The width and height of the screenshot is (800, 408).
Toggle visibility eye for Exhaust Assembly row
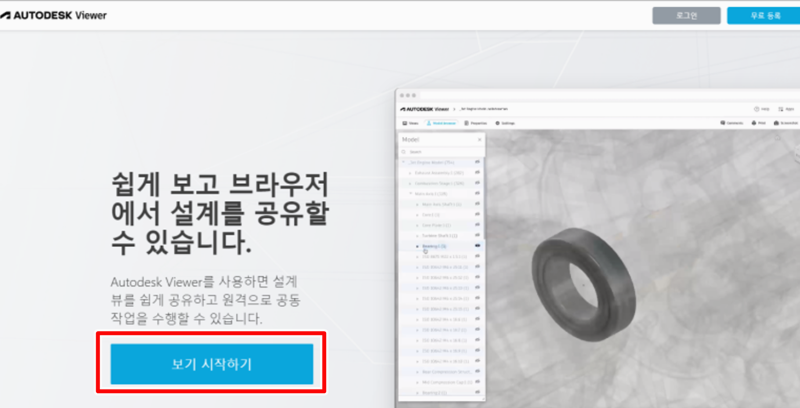click(478, 173)
